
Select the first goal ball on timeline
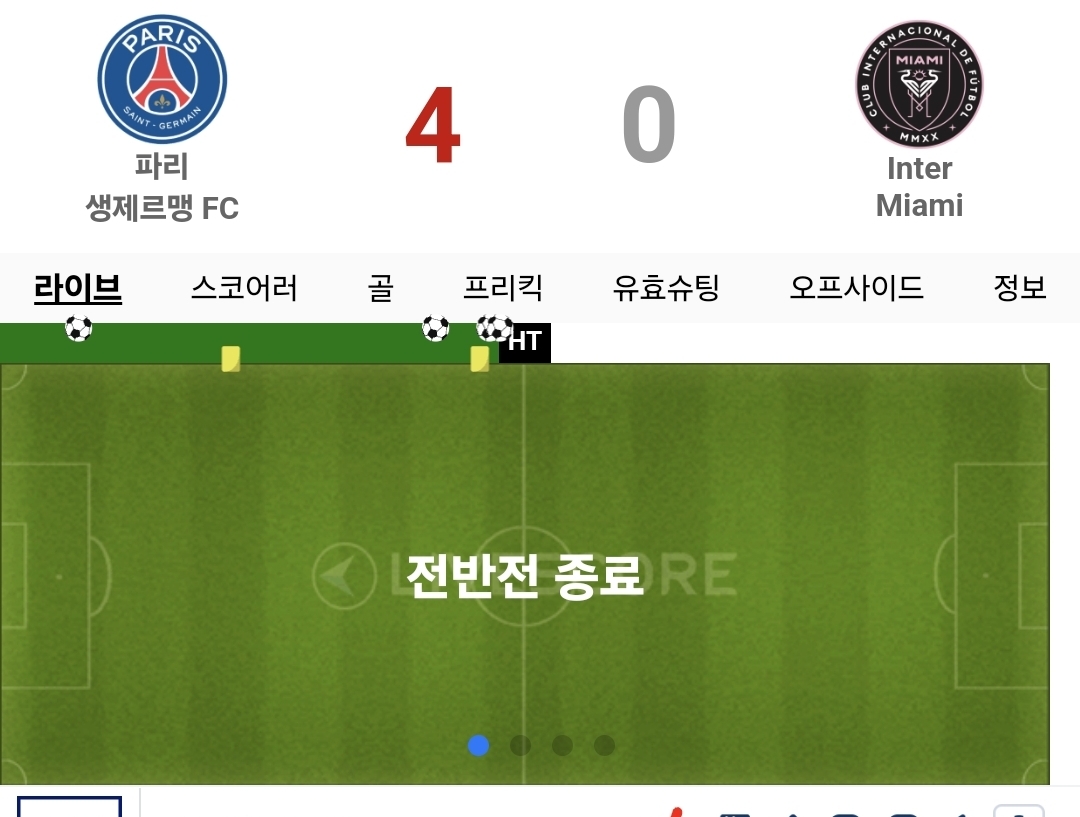(x=79, y=328)
